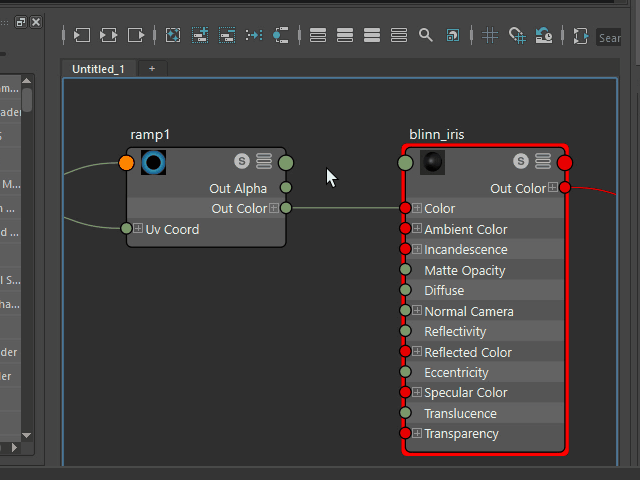Click the search field in the toolbar

coord(609,37)
